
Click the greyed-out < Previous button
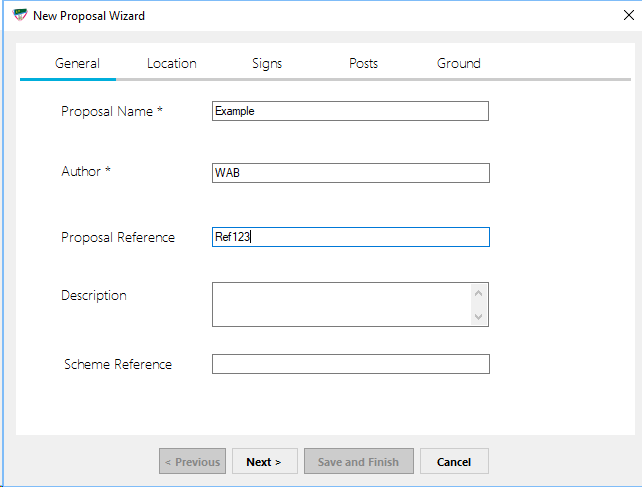(x=192, y=461)
